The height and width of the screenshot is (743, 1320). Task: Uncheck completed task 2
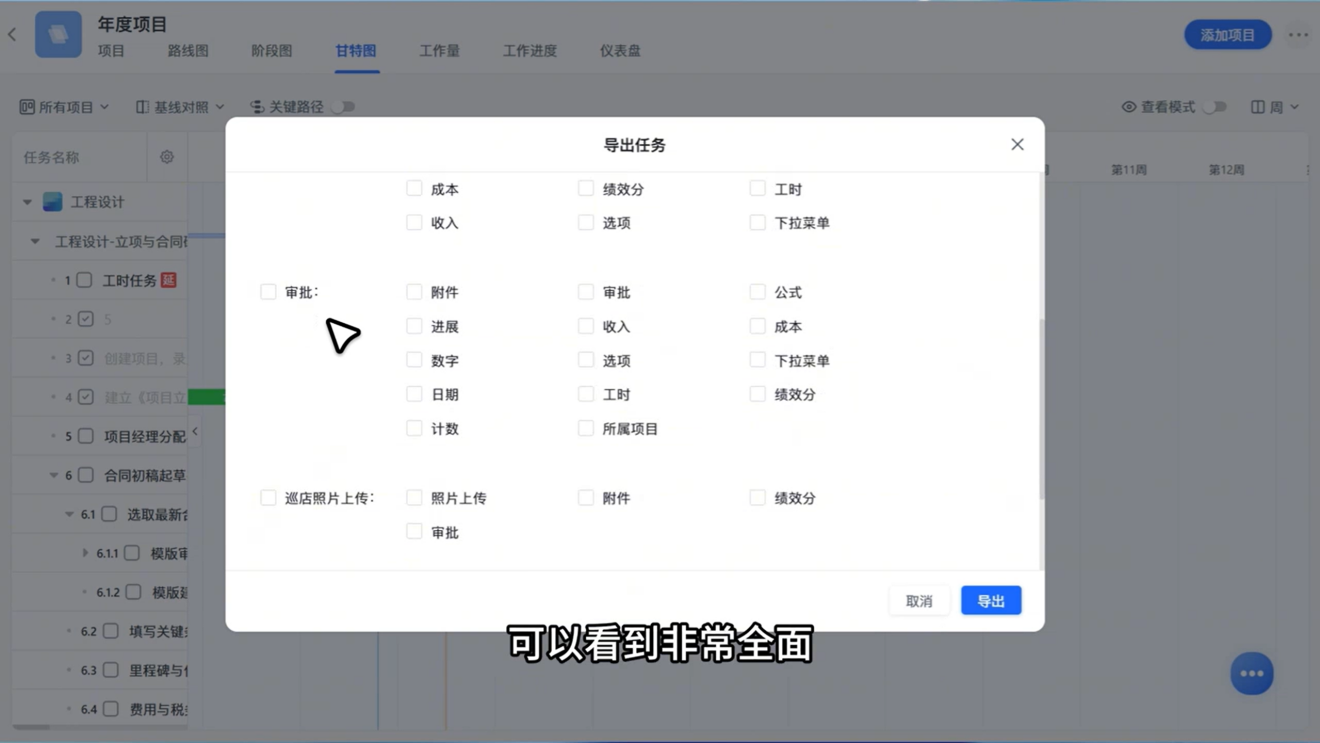pos(86,319)
